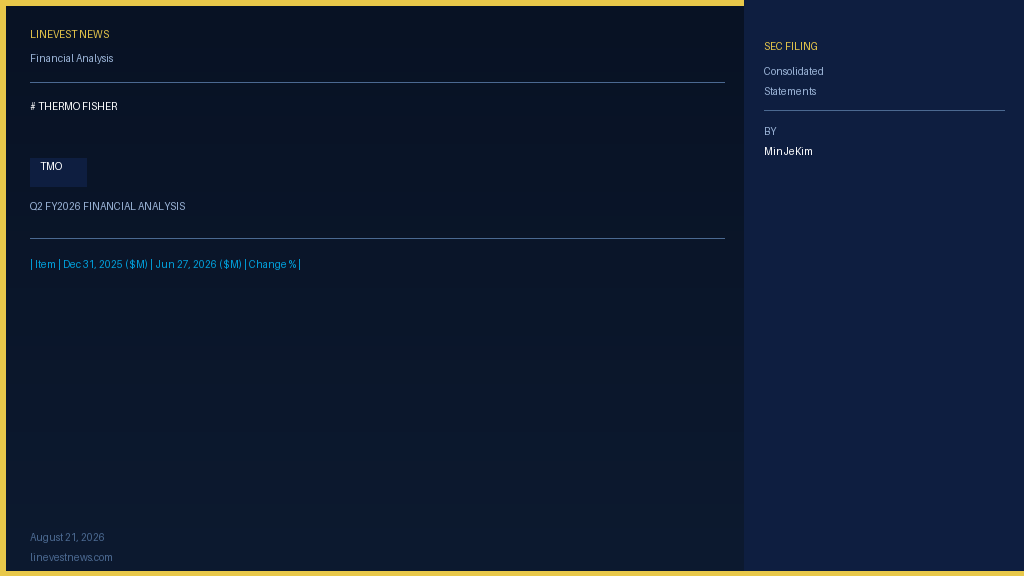The image size is (1024, 576).
Task: Select the Dec 31, 2025 ($M) column
Action: (105, 264)
